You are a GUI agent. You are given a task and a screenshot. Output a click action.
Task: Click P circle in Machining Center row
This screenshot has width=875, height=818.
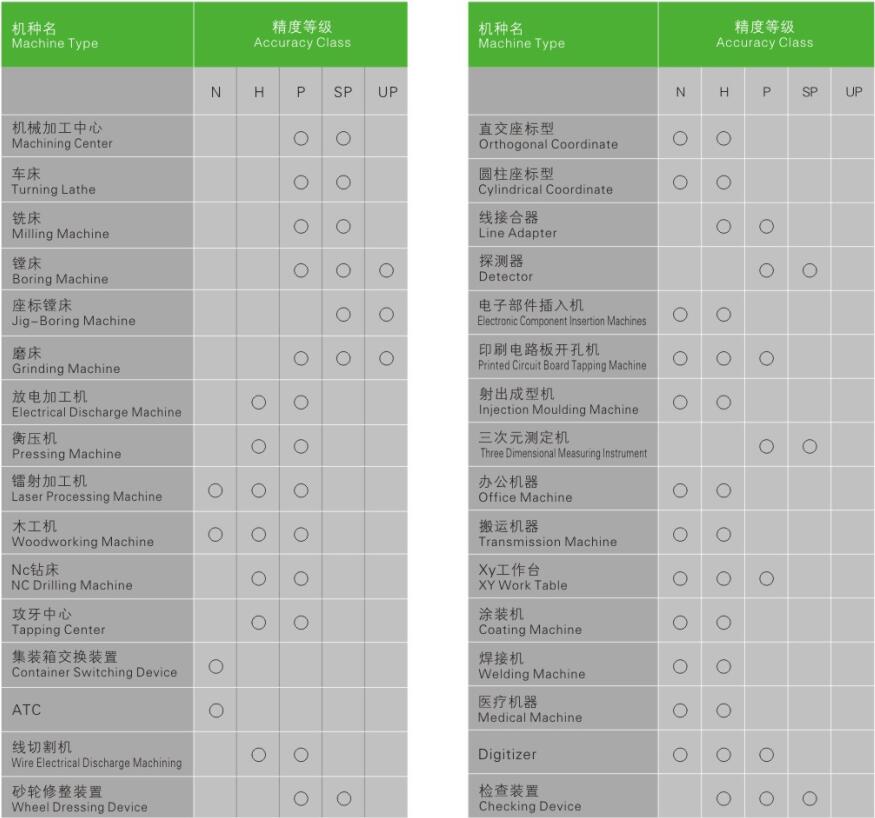301,138
